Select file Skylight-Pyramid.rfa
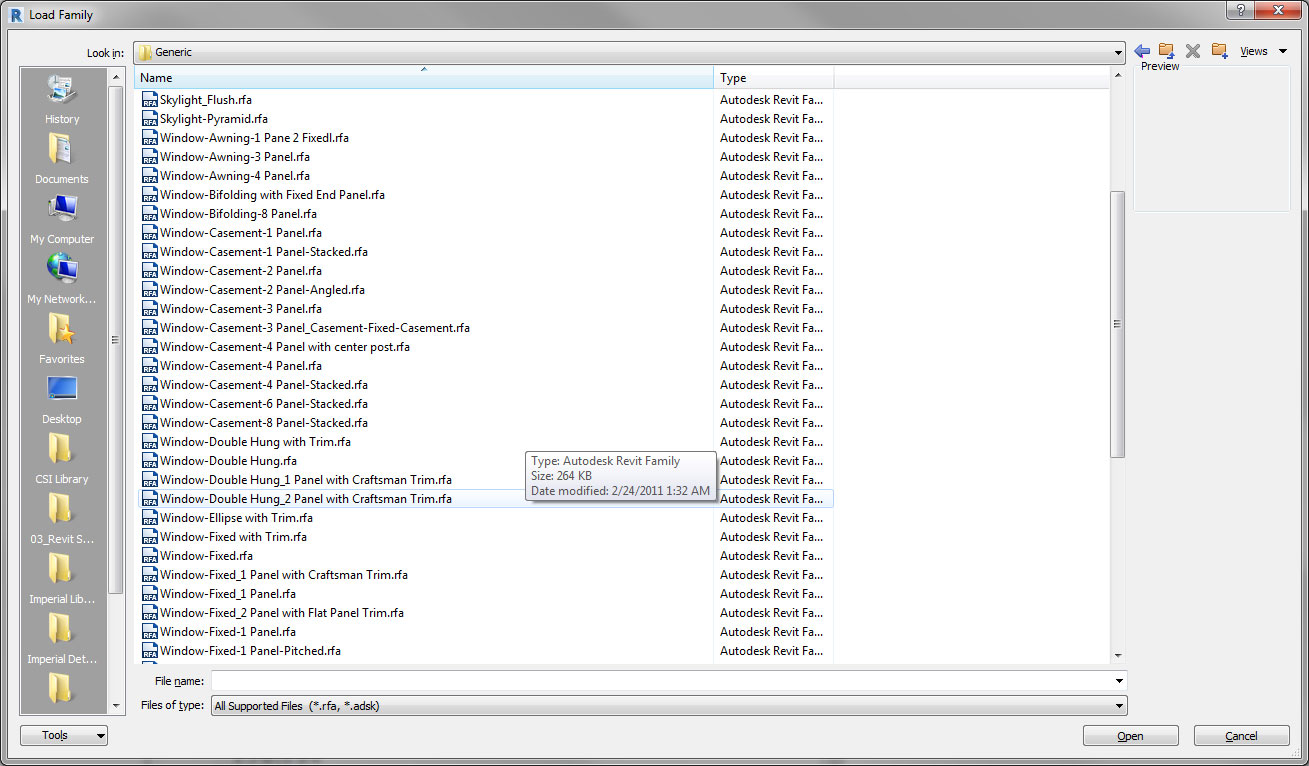This screenshot has height=766, width=1309. click(214, 119)
